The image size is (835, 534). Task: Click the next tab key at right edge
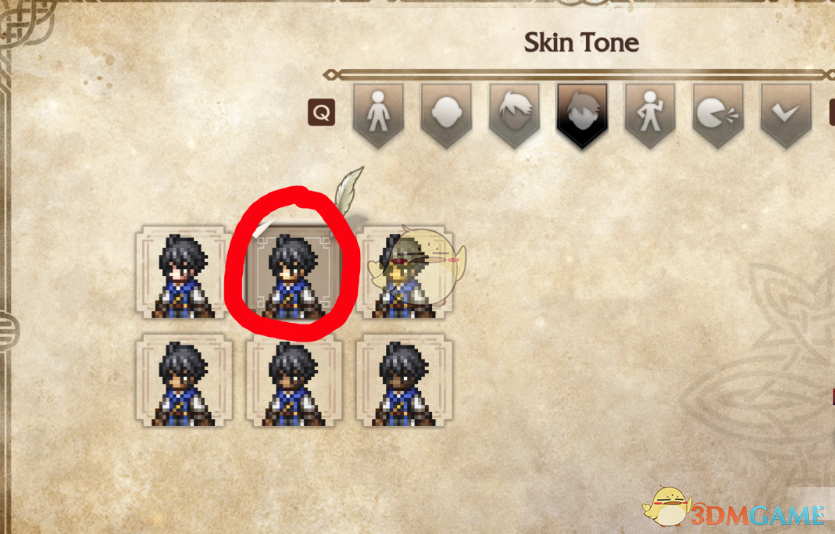[x=832, y=112]
